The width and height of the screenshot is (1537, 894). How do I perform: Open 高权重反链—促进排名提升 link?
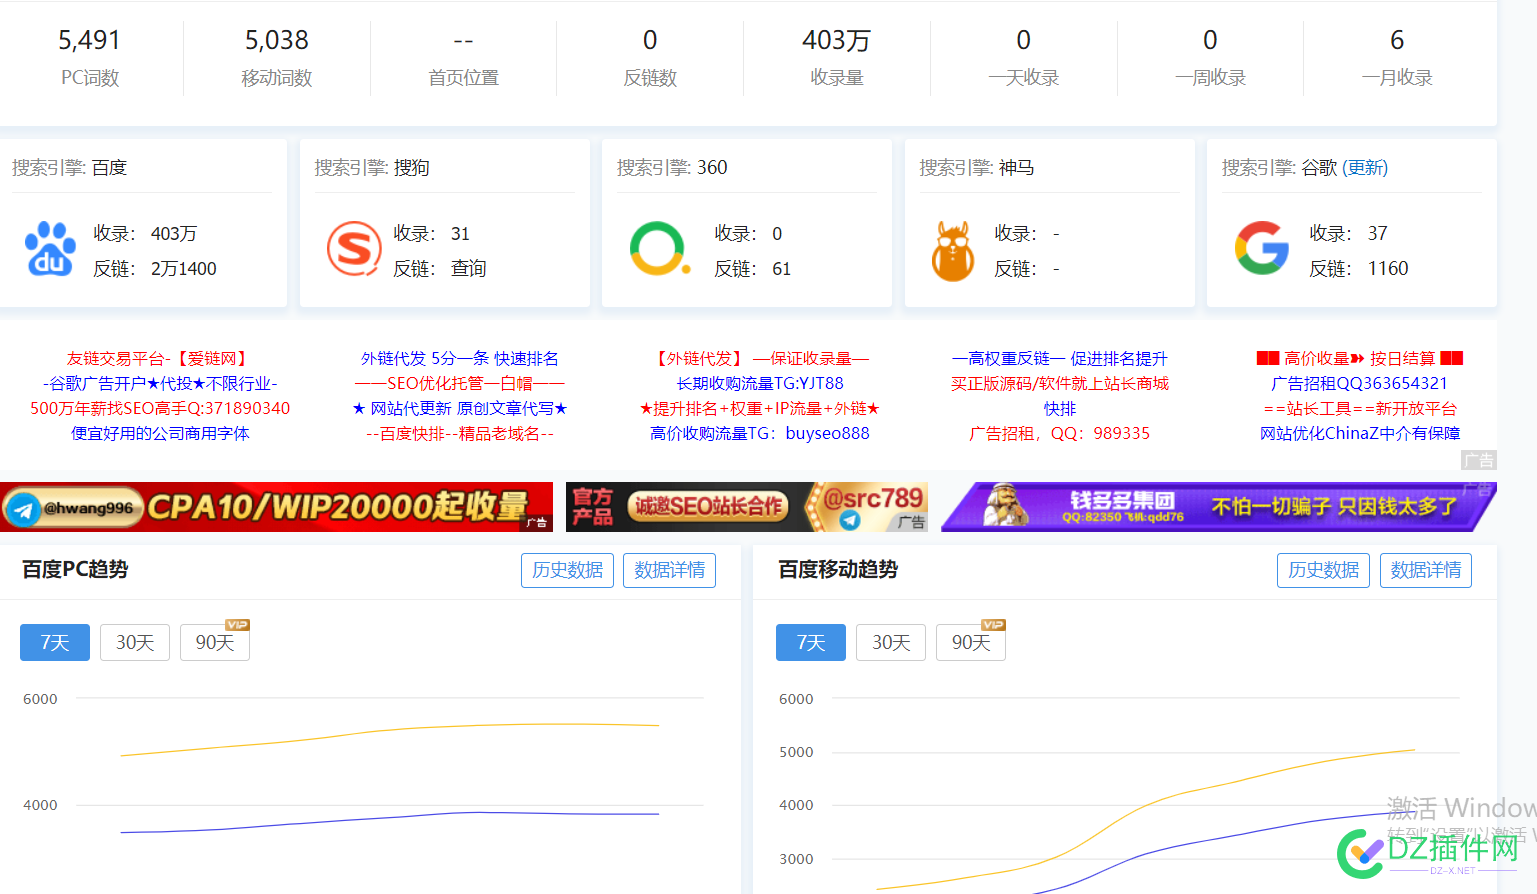(x=1060, y=358)
